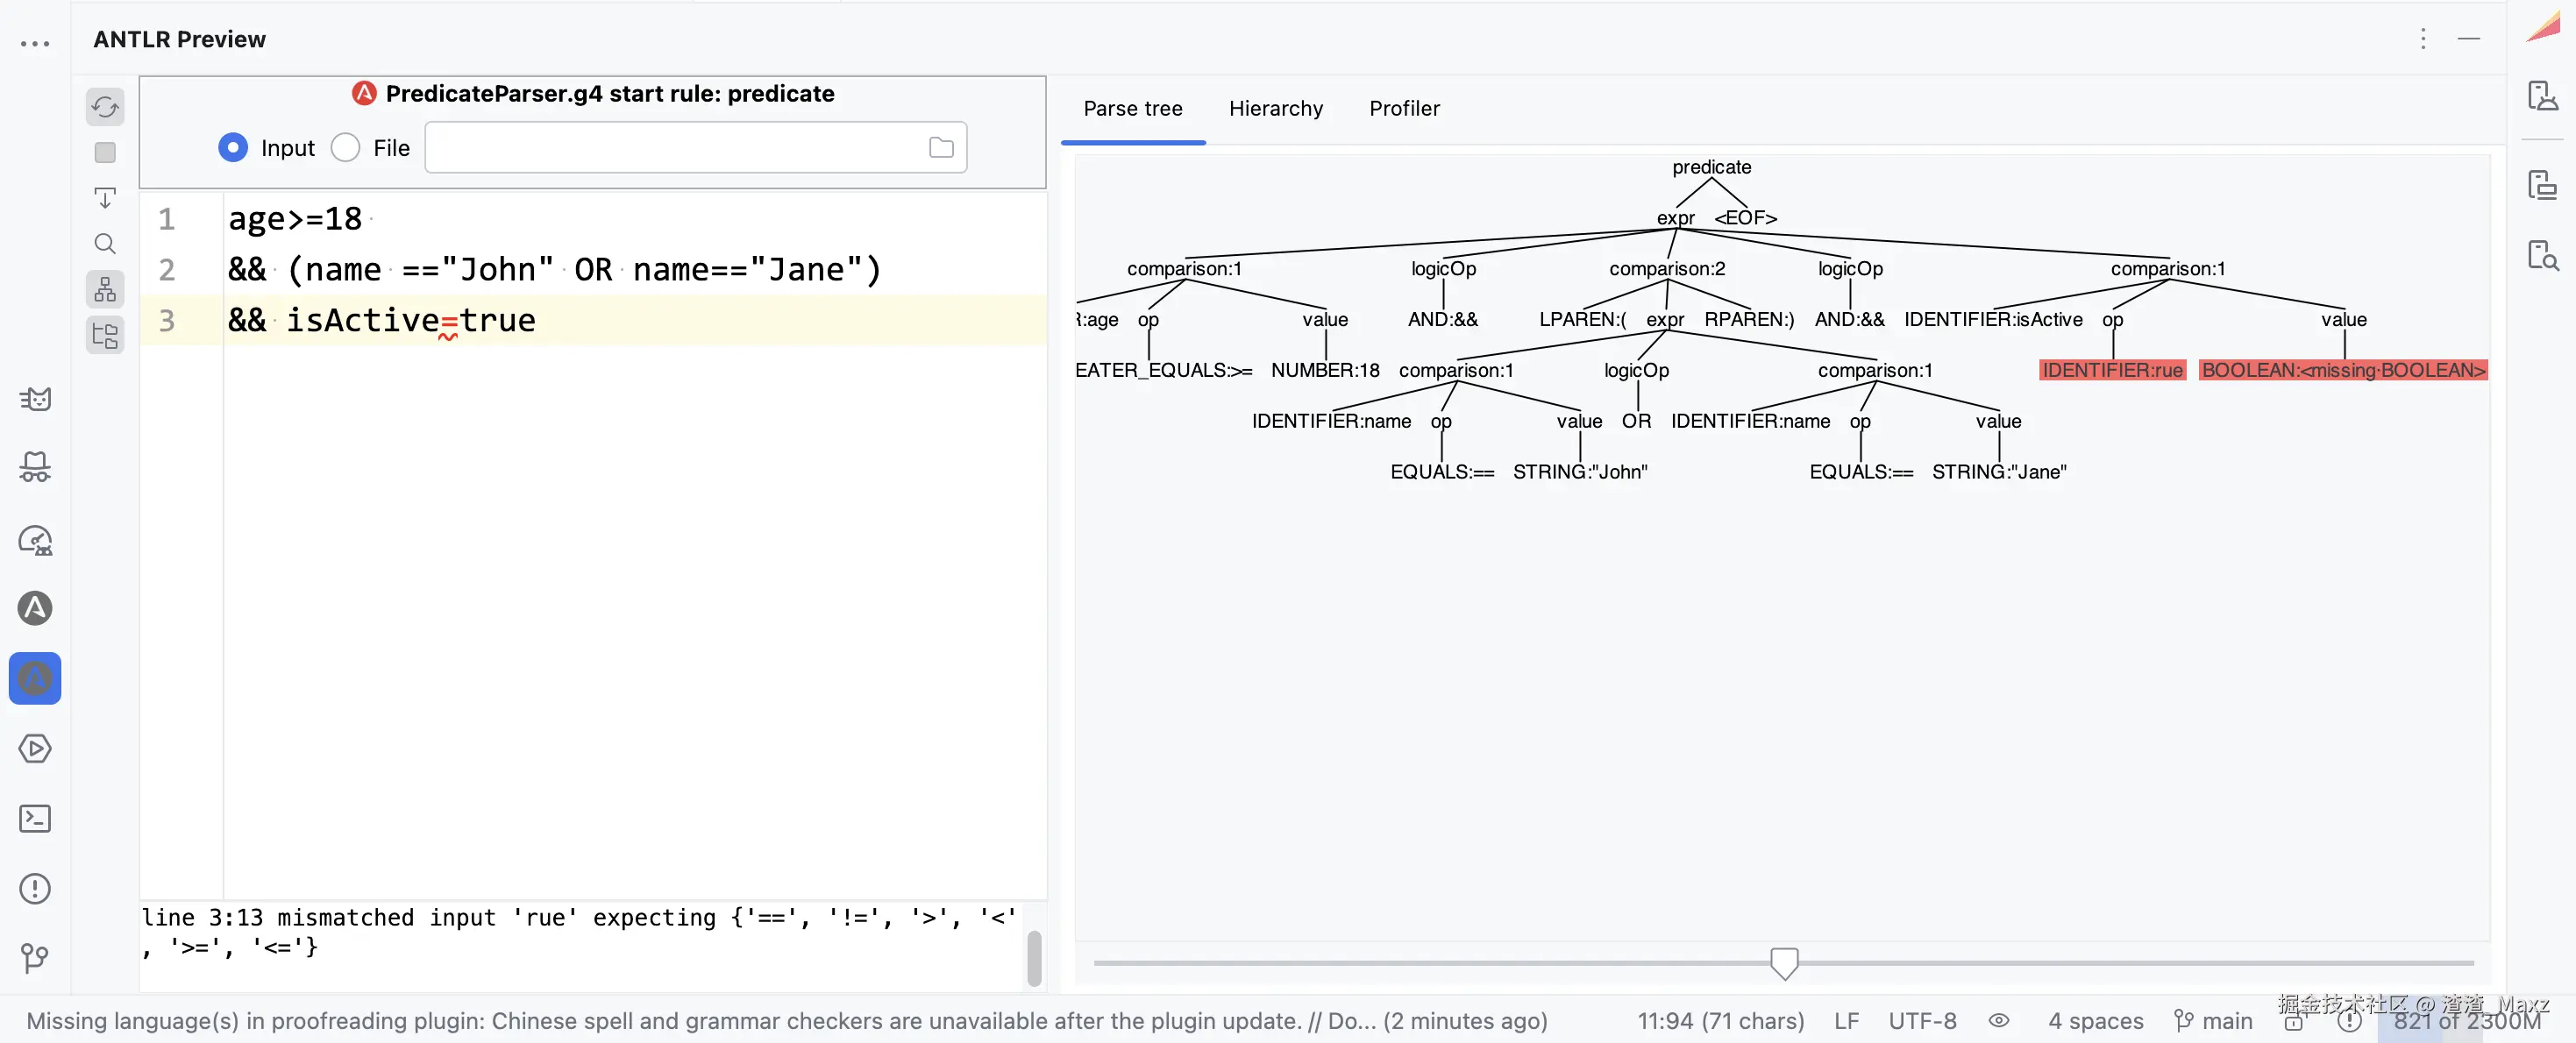This screenshot has width=2576, height=1043.
Task: Open the UTF-8 encoding dropdown
Action: pyautogui.click(x=1922, y=1021)
